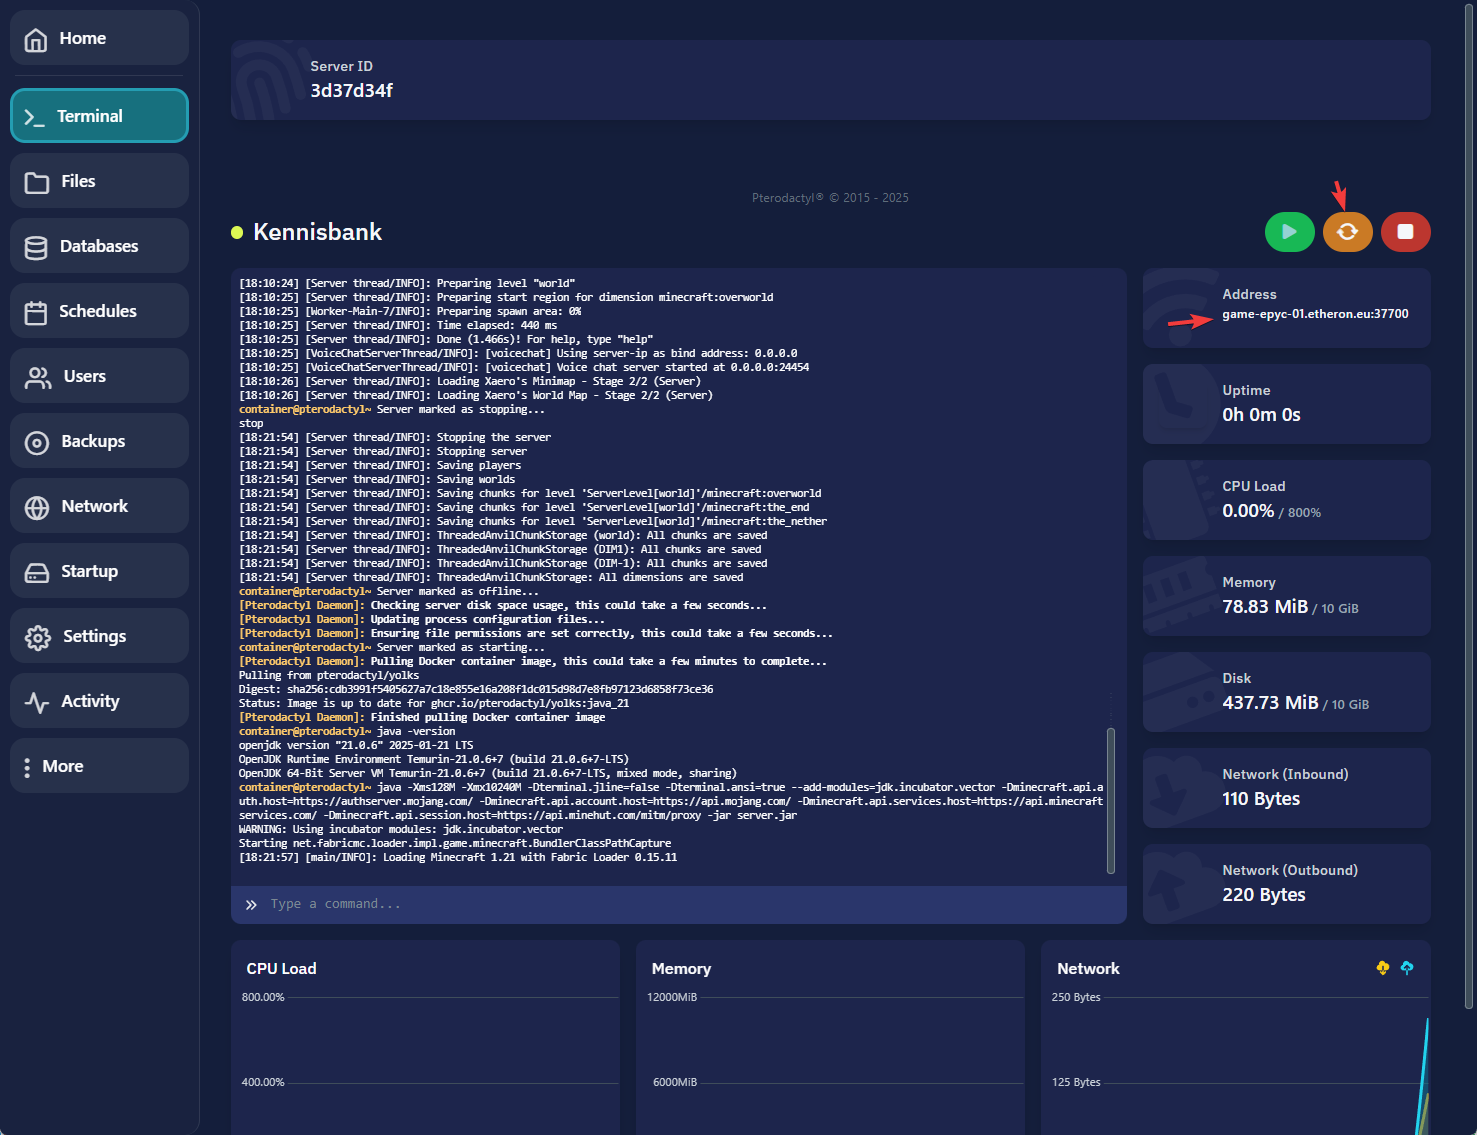Select the Terminal sidebar item
1477x1135 pixels.
point(99,116)
